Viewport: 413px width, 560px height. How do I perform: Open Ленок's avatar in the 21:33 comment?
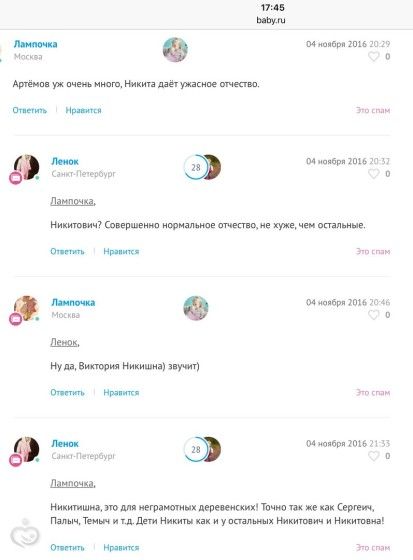(26, 449)
